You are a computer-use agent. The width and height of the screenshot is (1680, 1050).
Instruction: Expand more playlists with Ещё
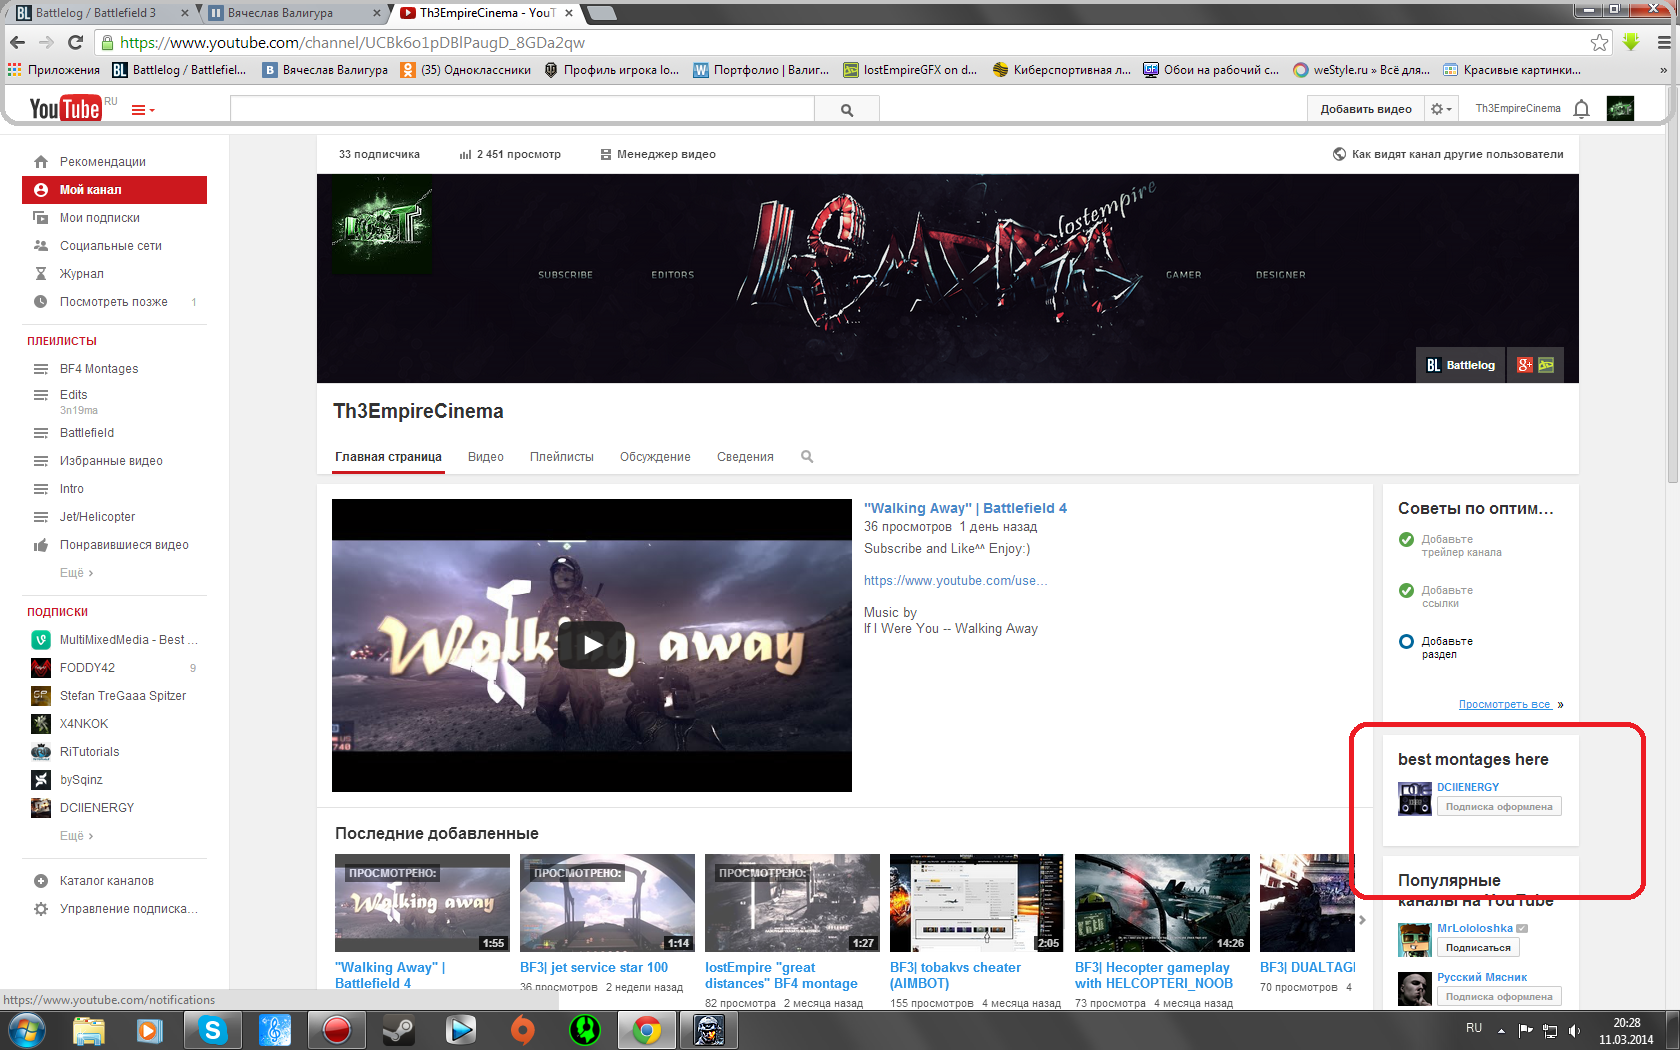click(x=76, y=573)
